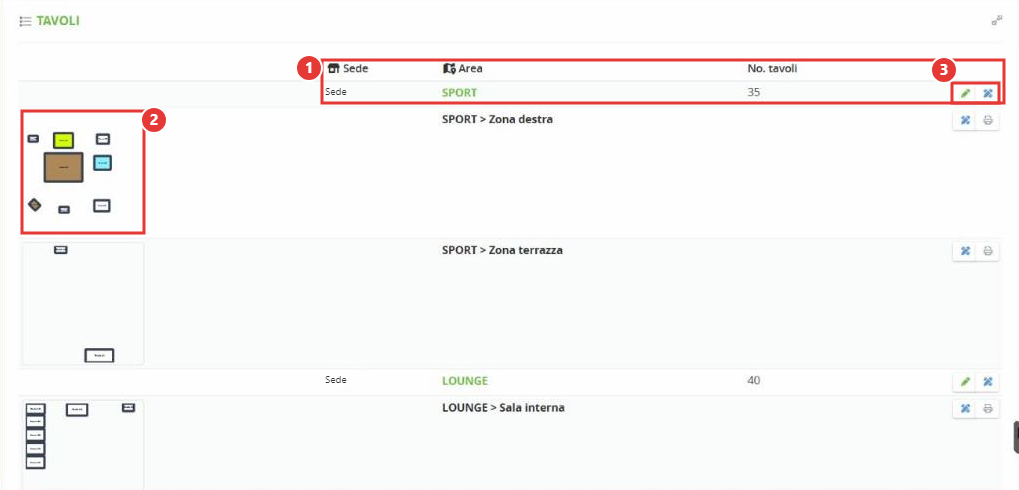1019x490 pixels.
Task: Click table count 40 in LOUNGE row
Action: pyautogui.click(x=754, y=380)
